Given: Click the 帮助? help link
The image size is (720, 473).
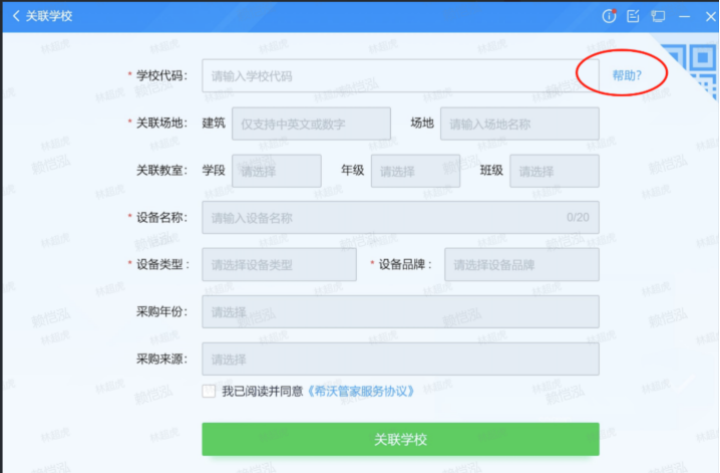Looking at the screenshot, I should (x=627, y=76).
